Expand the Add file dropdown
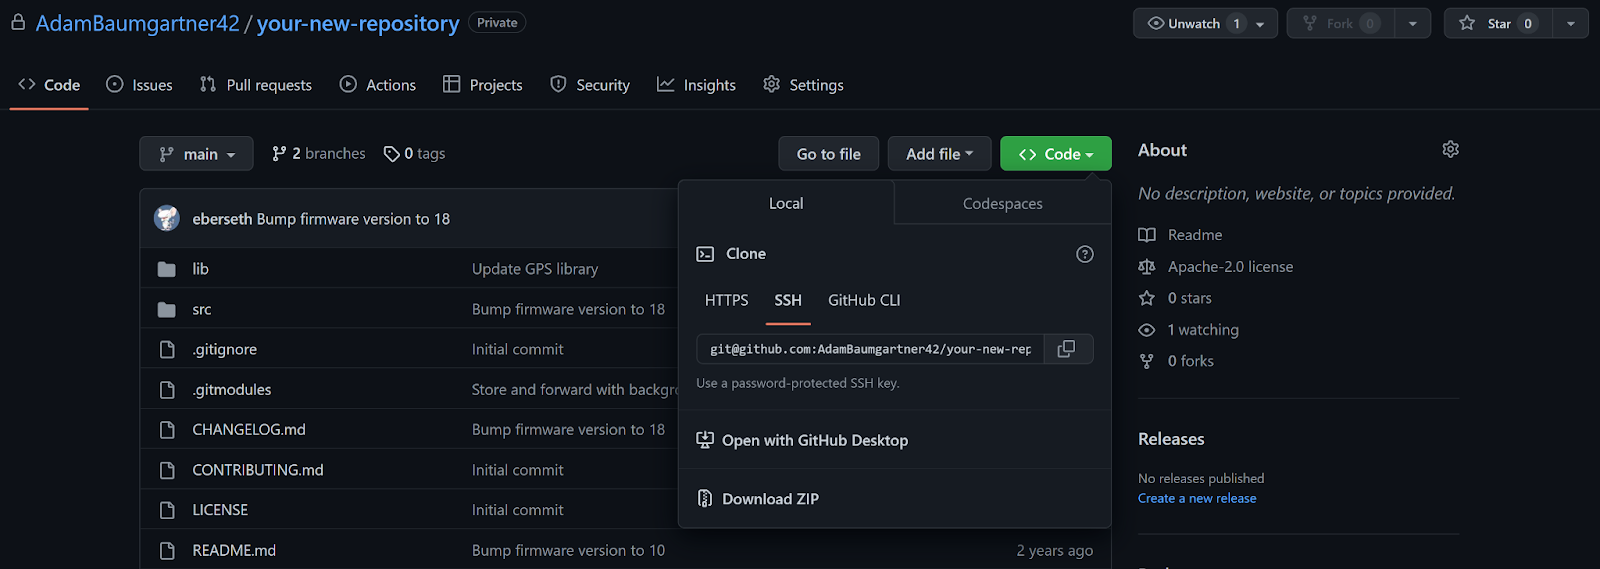1600x569 pixels. tap(939, 154)
